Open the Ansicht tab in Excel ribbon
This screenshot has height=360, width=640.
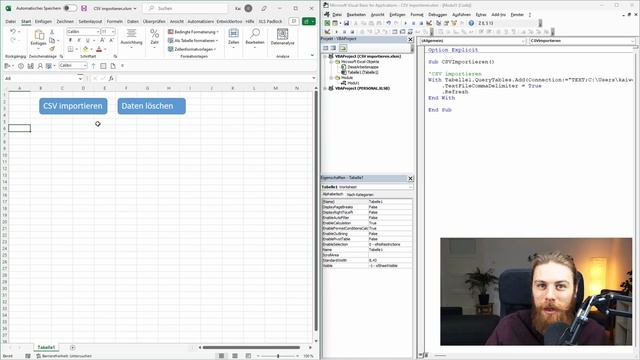pos(177,21)
